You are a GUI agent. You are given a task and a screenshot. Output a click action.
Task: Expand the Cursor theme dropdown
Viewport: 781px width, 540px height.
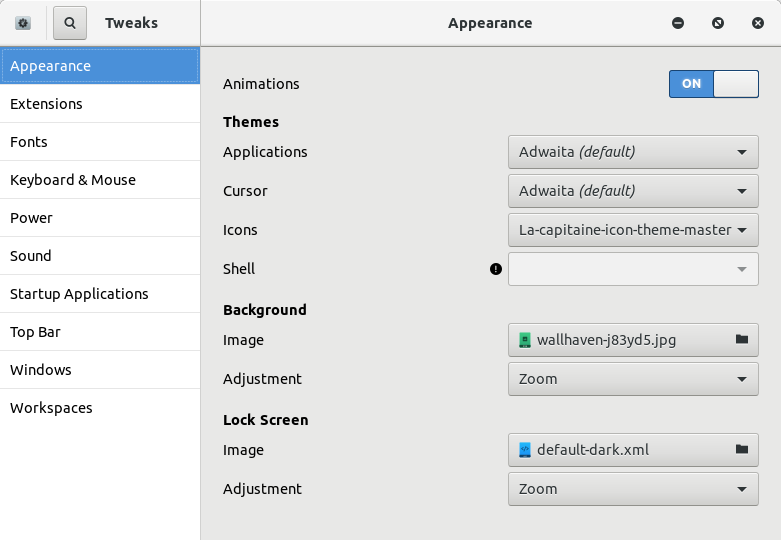633,191
